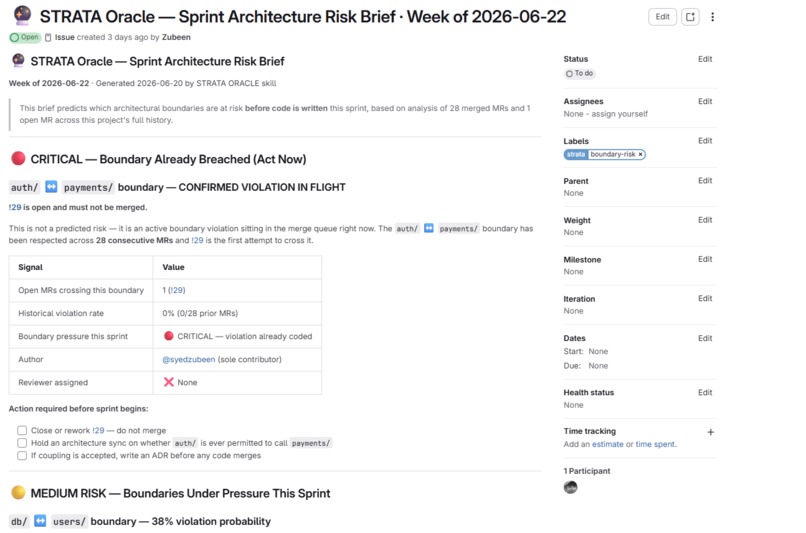Click the participant avatar thumbnail
The image size is (806, 533).
click(571, 487)
